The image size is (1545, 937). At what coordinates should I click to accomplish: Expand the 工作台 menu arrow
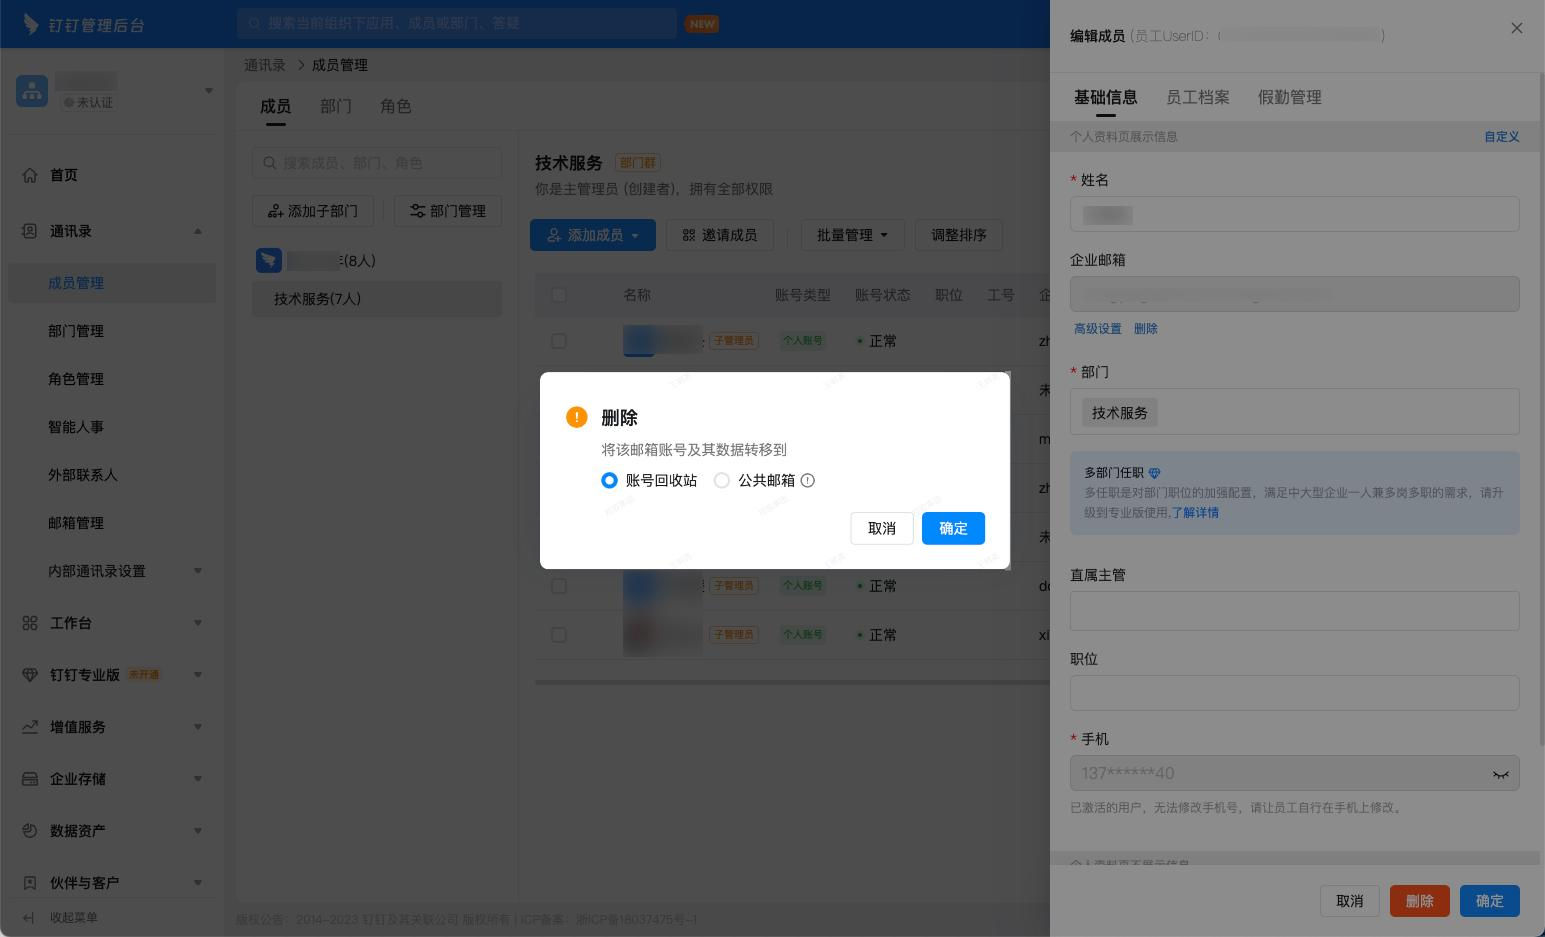click(x=198, y=623)
